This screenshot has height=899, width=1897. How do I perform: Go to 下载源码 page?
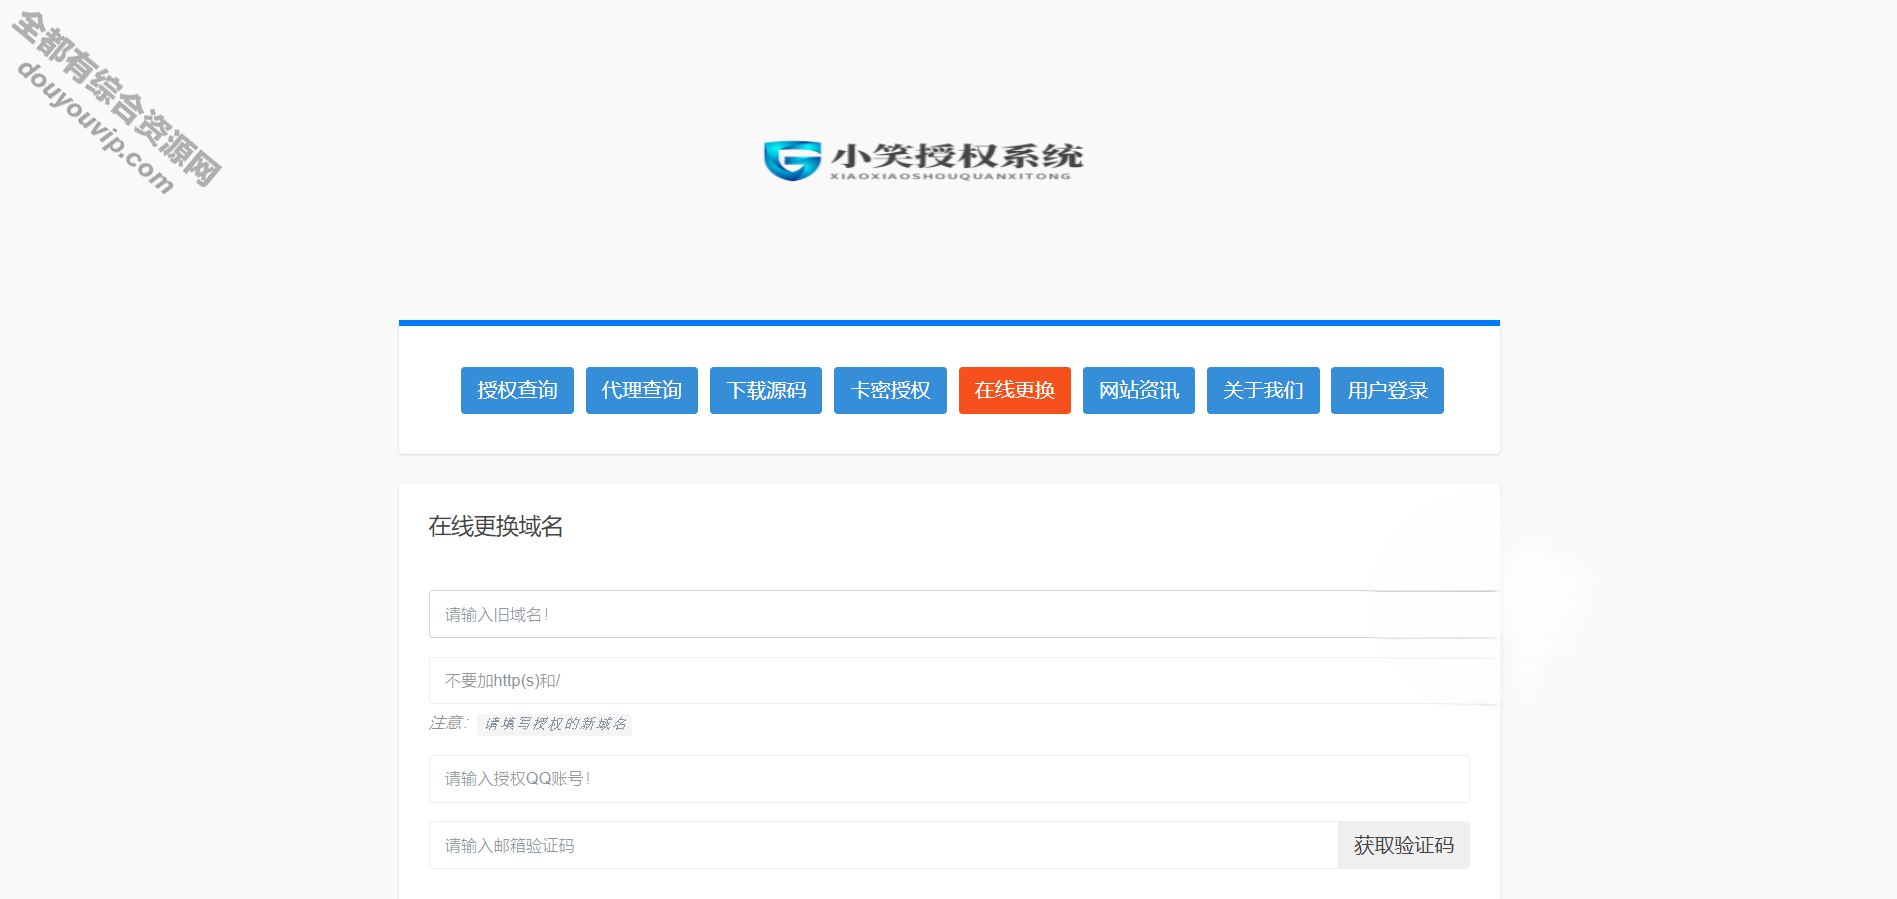coord(766,390)
